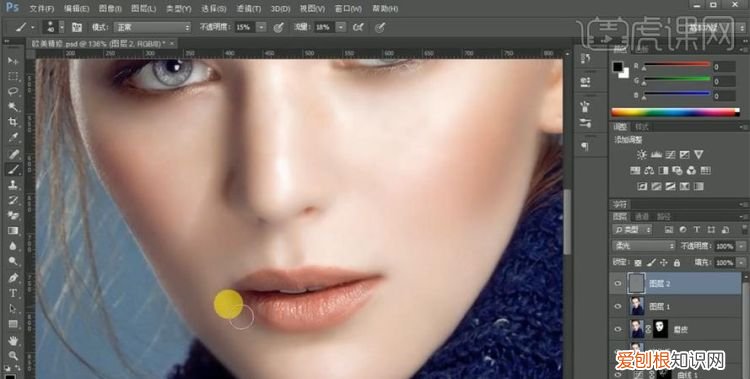Select the Path Selection tool
750x379 pixels.
tap(13, 308)
